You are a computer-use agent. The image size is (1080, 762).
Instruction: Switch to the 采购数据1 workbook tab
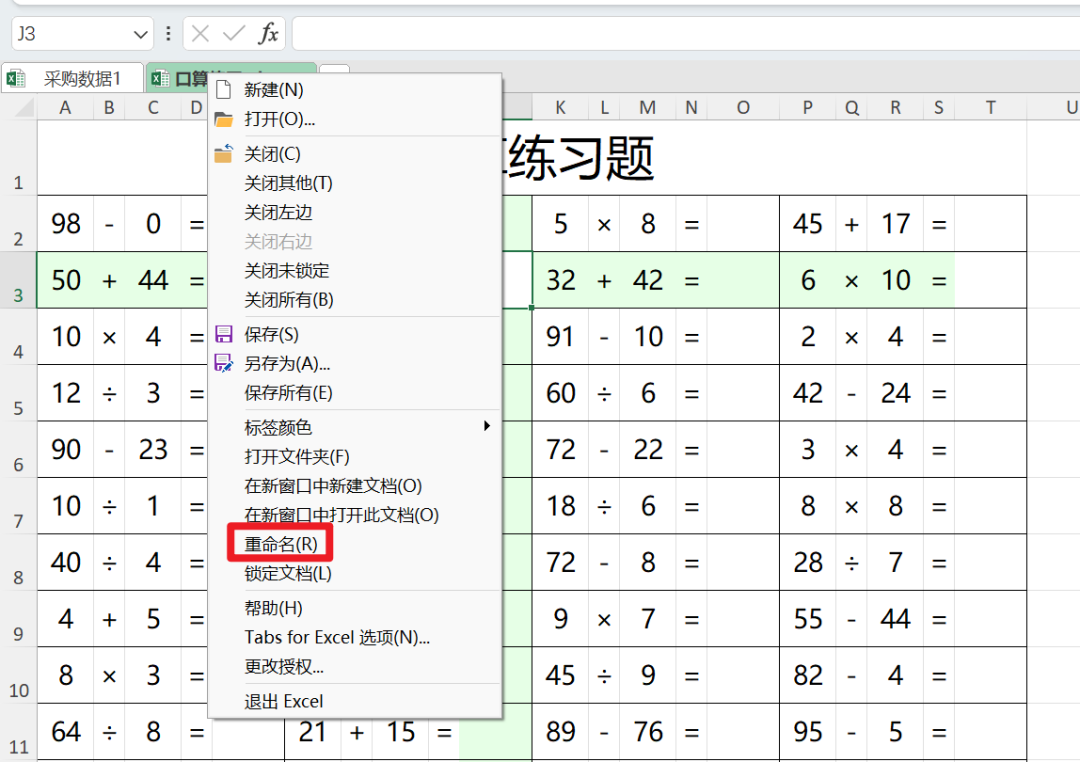(x=72, y=79)
